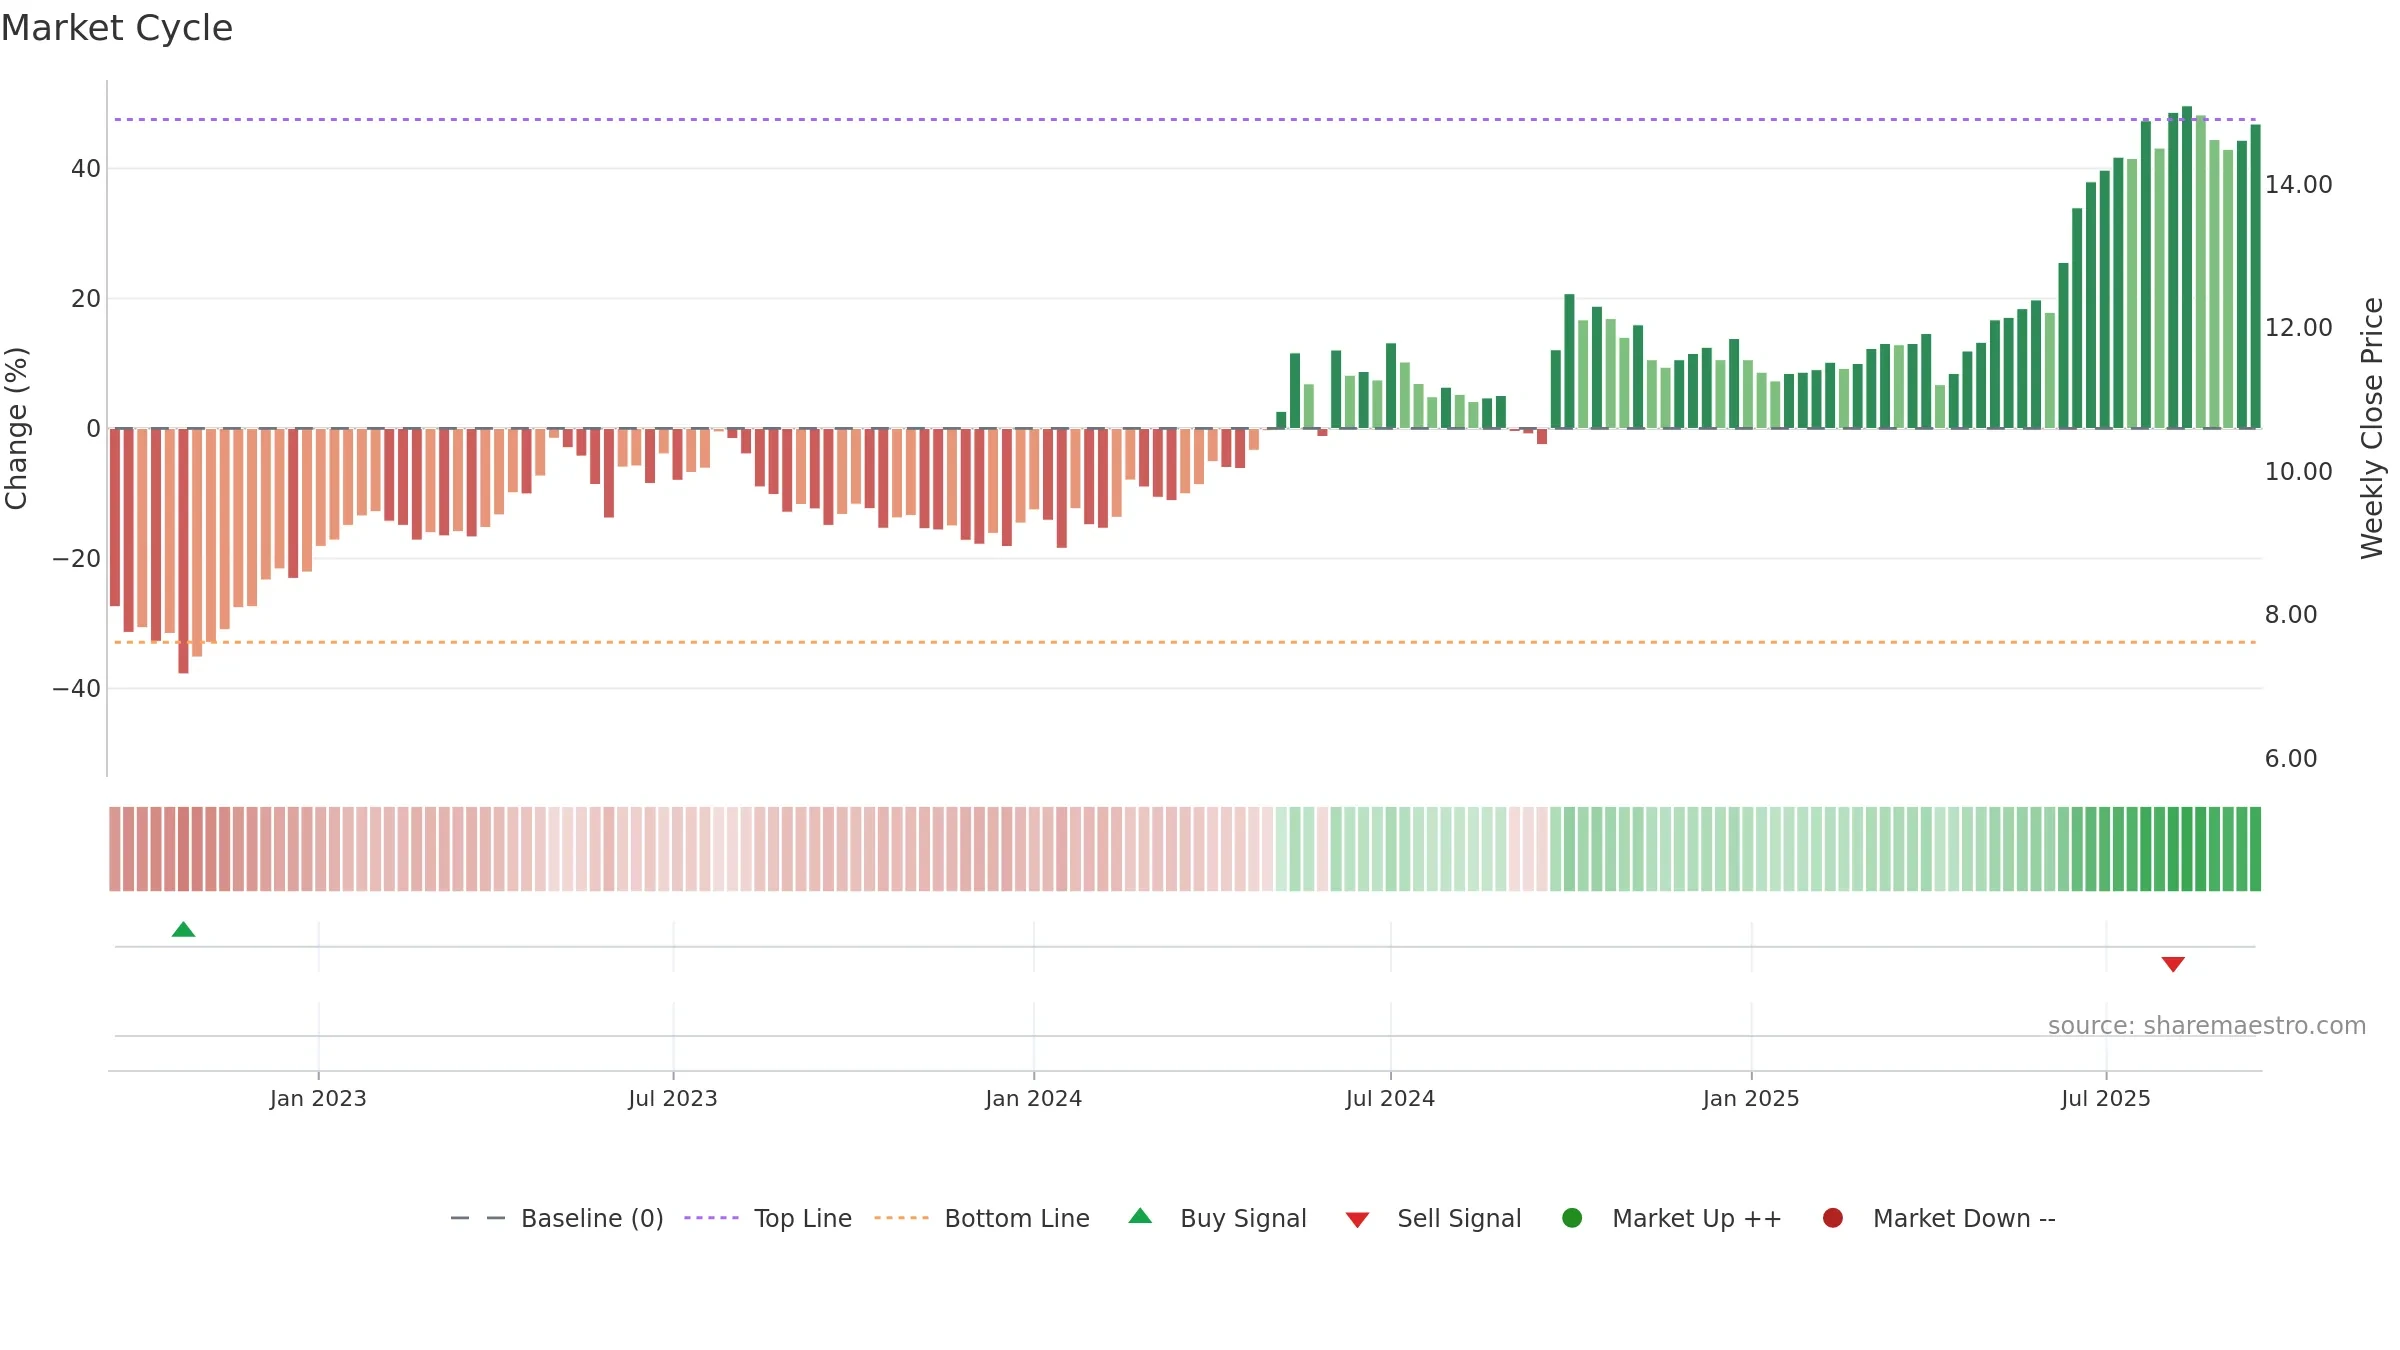Viewport: 2400px width, 1350px height.
Task: Click the Change (%) axis title
Action: (x=16, y=428)
